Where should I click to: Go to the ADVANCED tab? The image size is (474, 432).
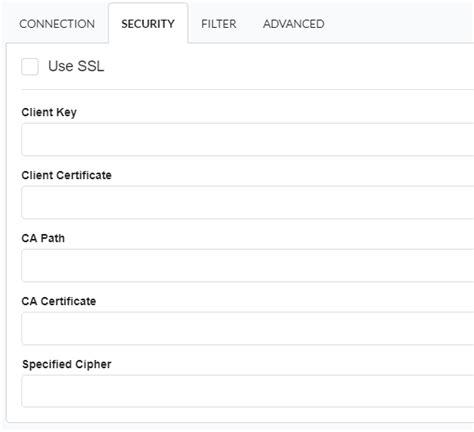294,24
